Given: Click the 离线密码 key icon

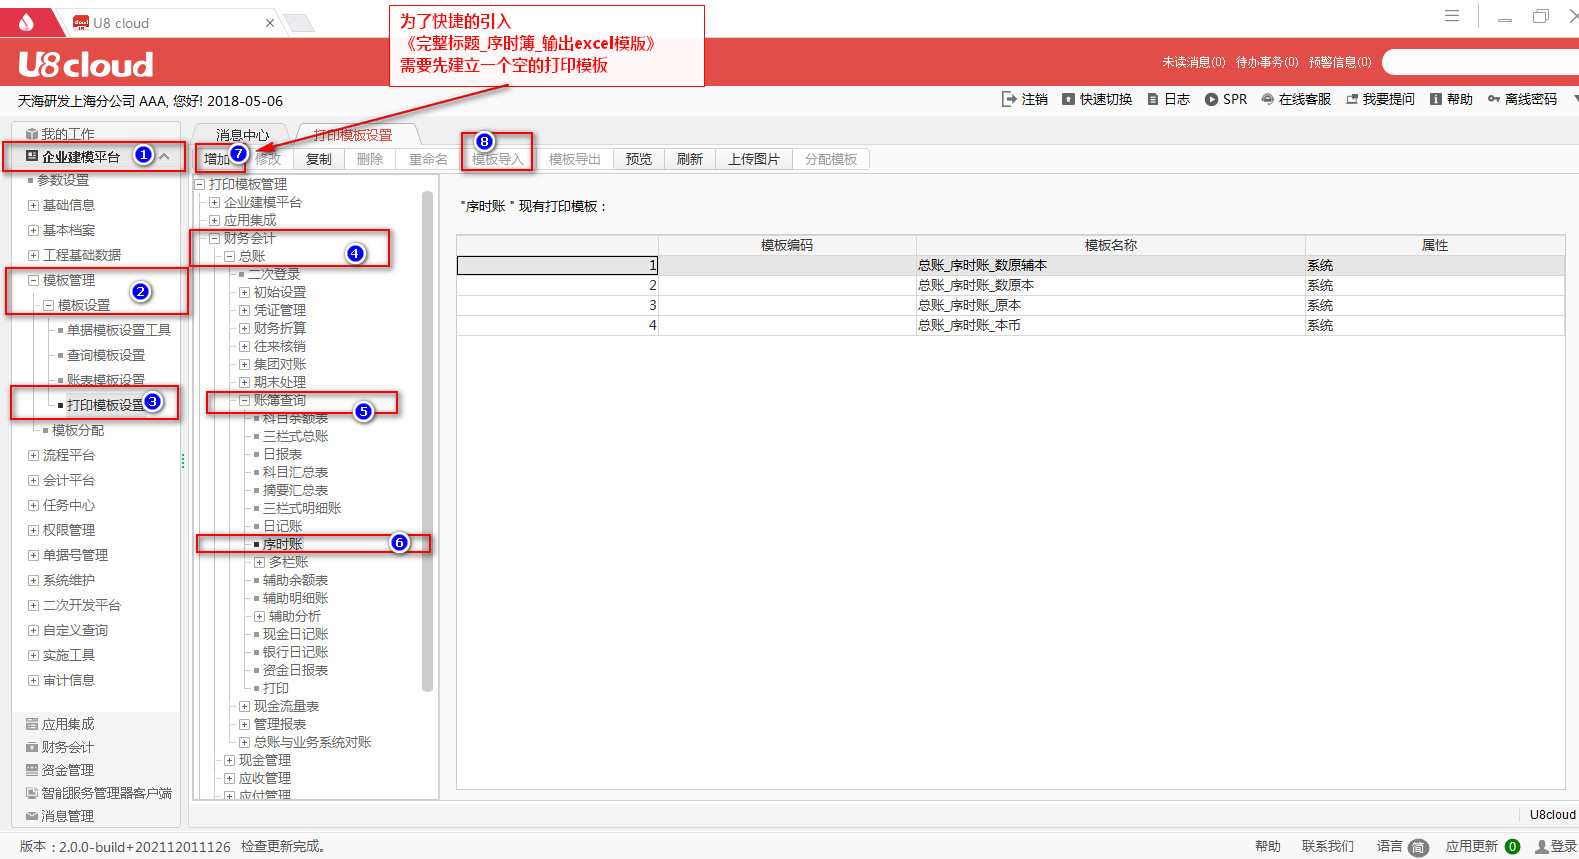Looking at the screenshot, I should [x=1494, y=99].
